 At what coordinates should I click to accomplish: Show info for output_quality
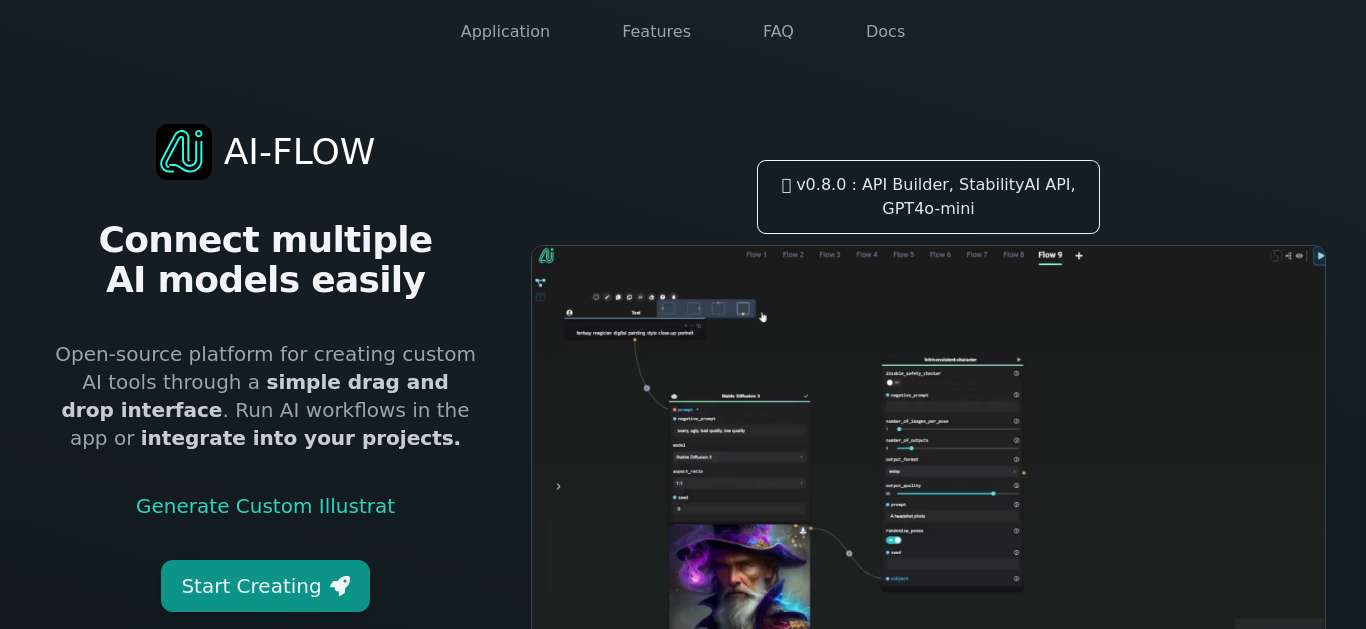click(x=1016, y=485)
